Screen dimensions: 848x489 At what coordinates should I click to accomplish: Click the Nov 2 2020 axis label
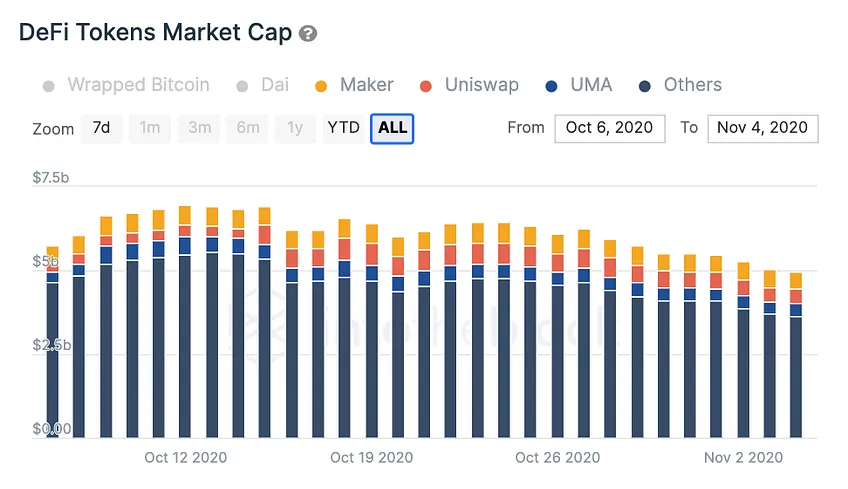743,458
